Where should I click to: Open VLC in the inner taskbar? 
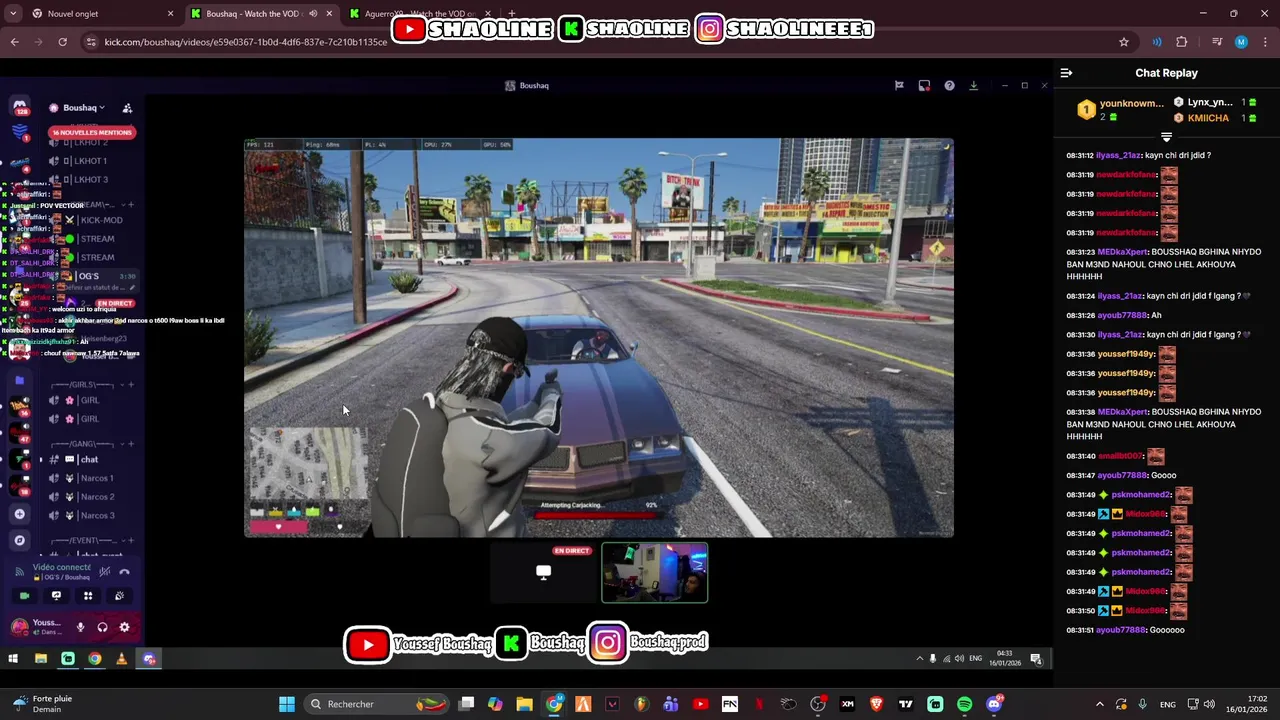coord(122,659)
